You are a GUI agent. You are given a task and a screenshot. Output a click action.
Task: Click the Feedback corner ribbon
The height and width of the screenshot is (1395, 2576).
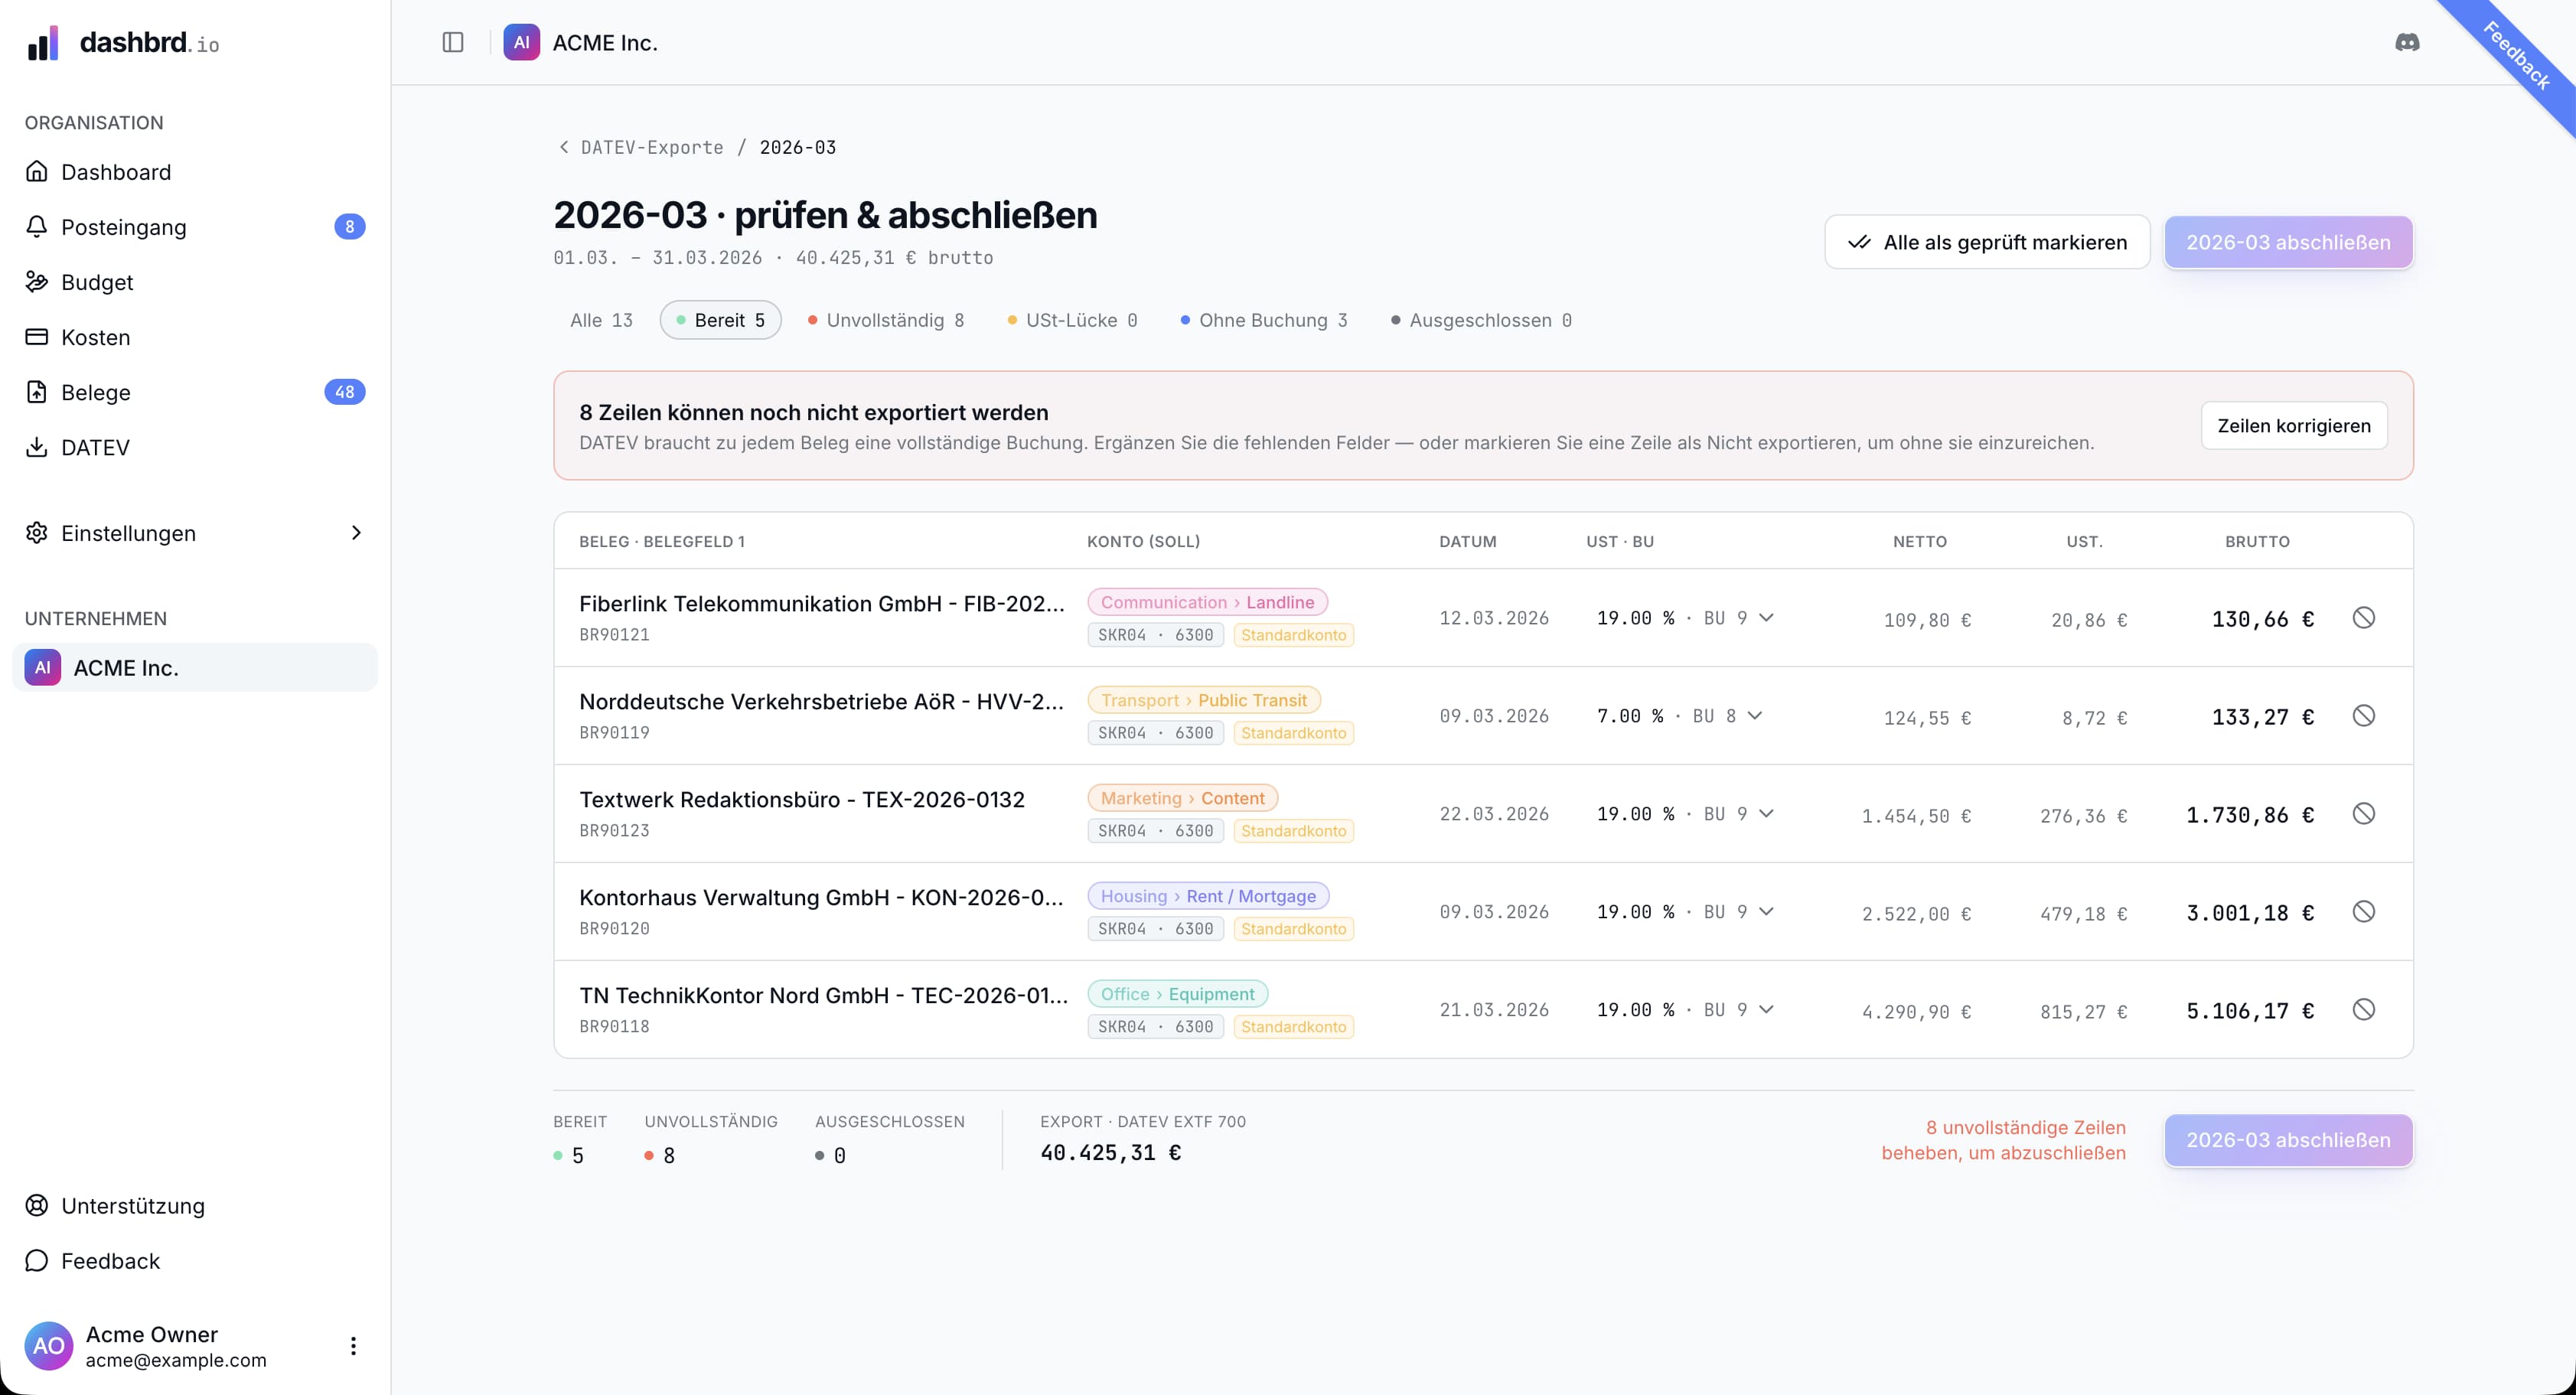[2518, 57]
